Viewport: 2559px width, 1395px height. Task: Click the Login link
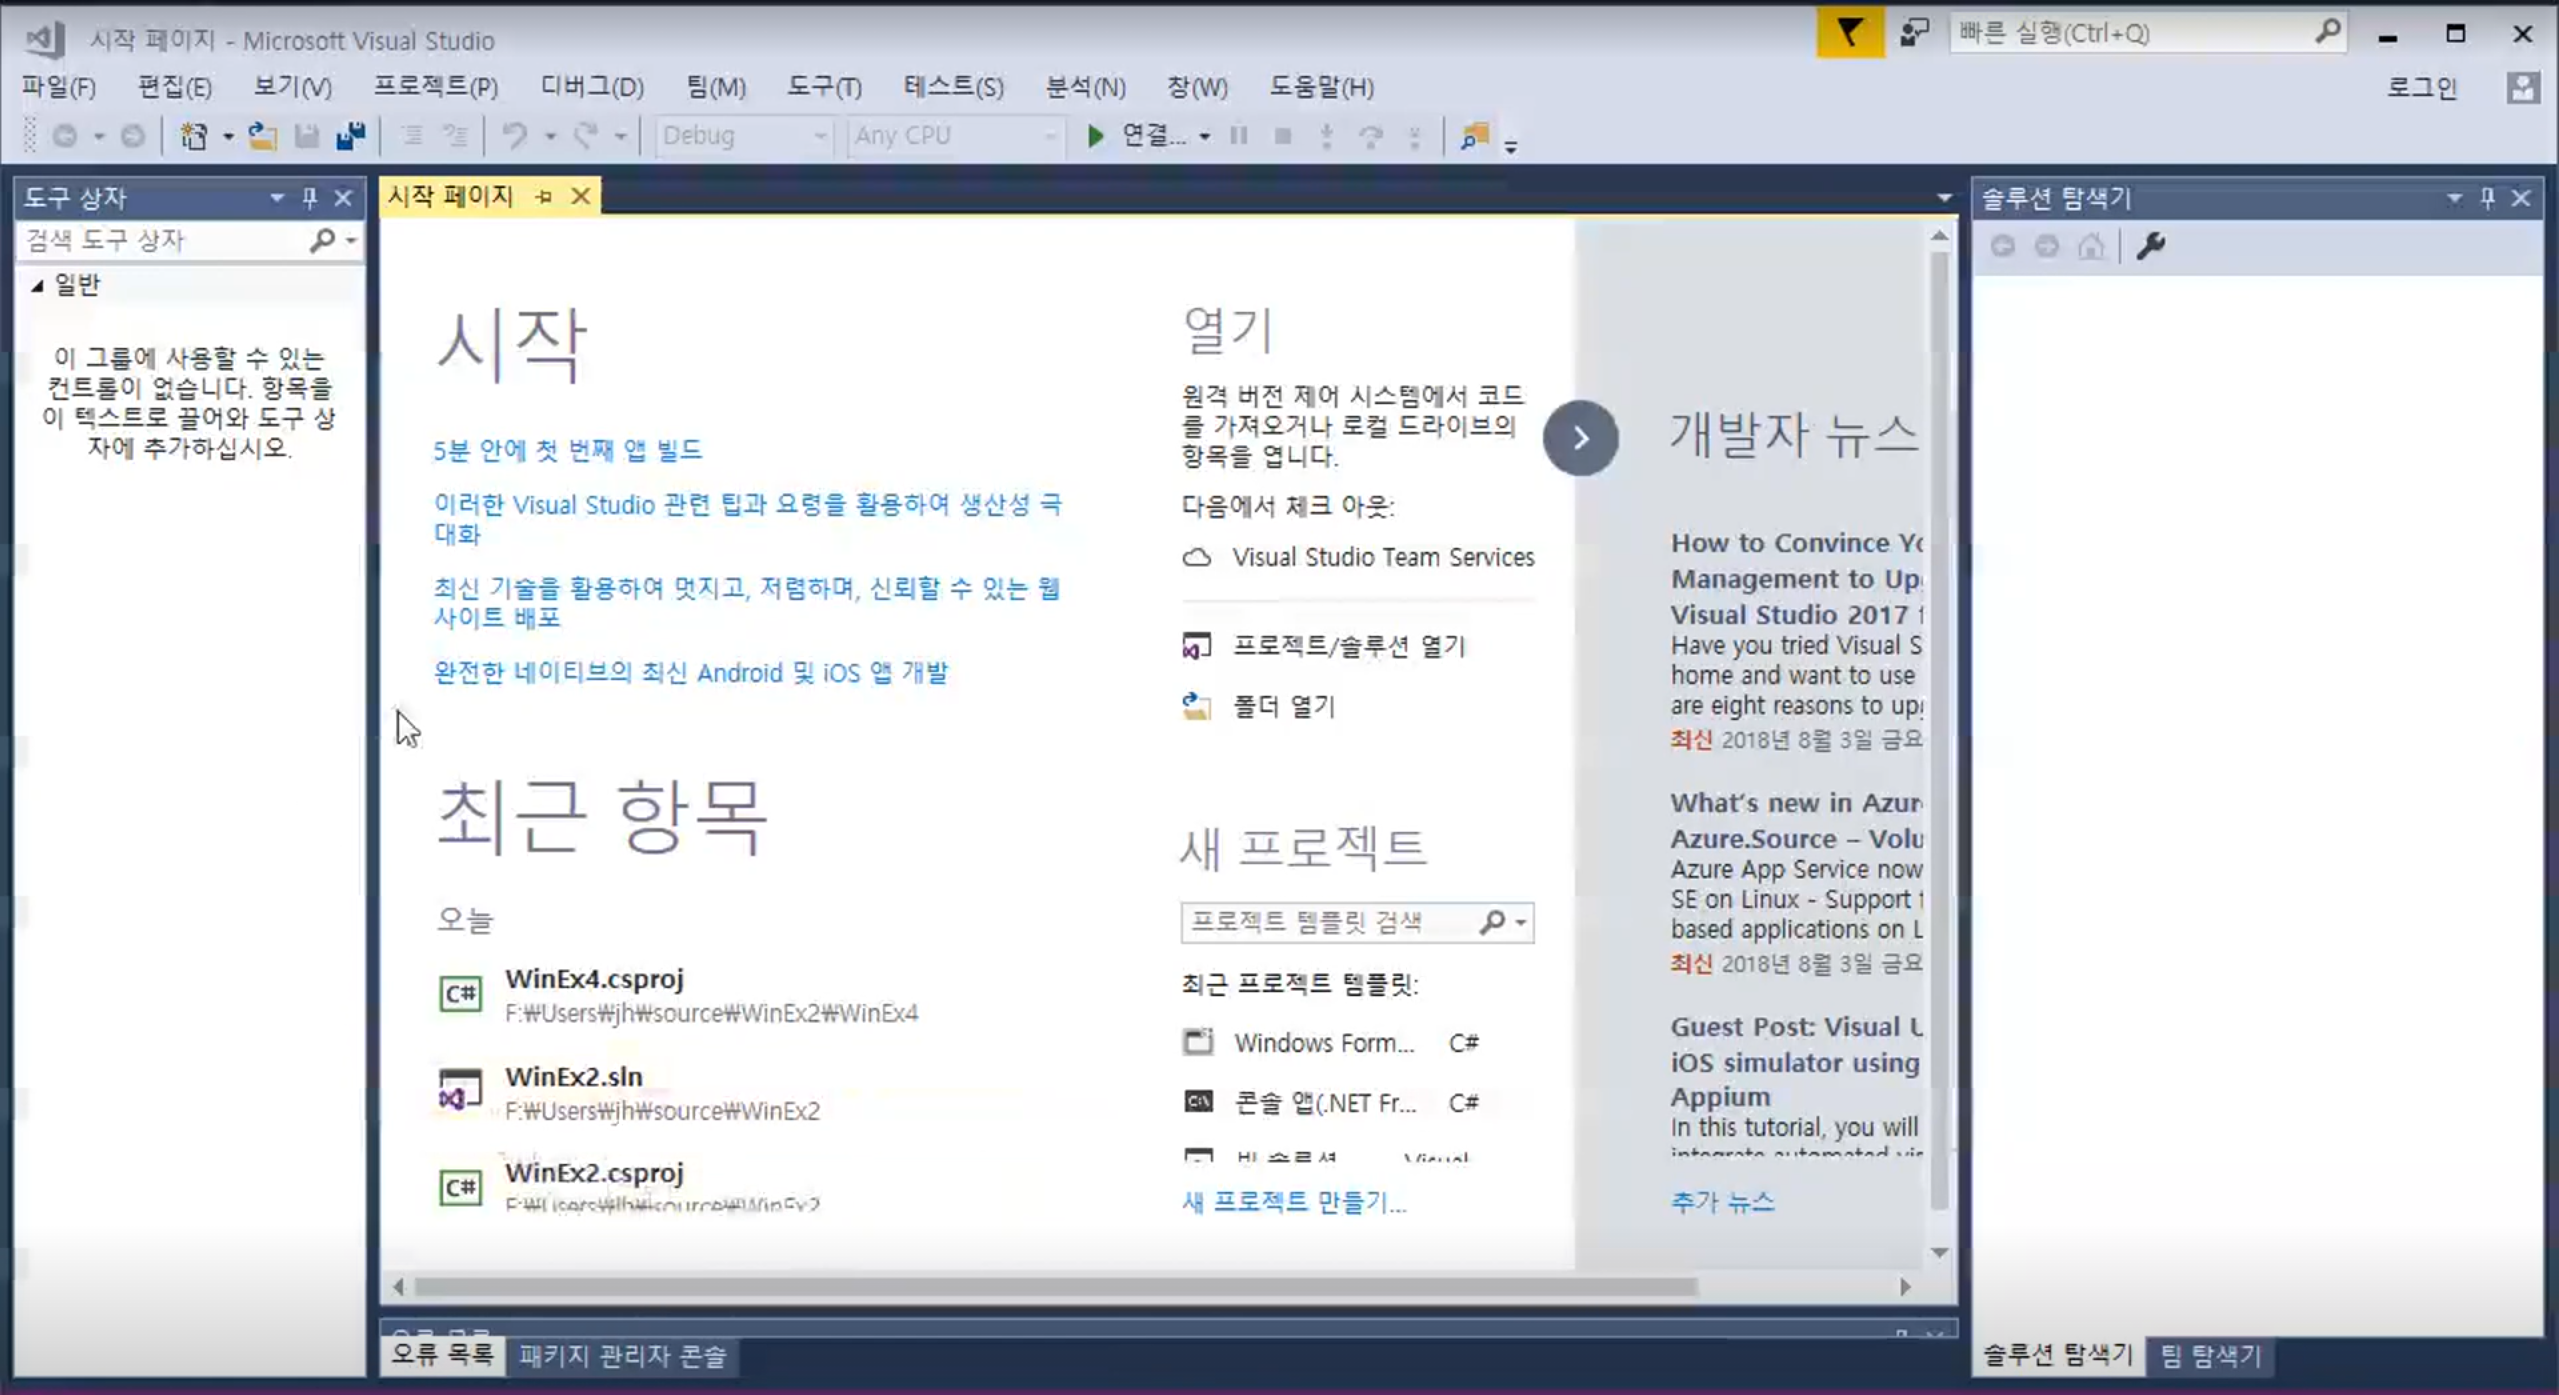point(2422,88)
